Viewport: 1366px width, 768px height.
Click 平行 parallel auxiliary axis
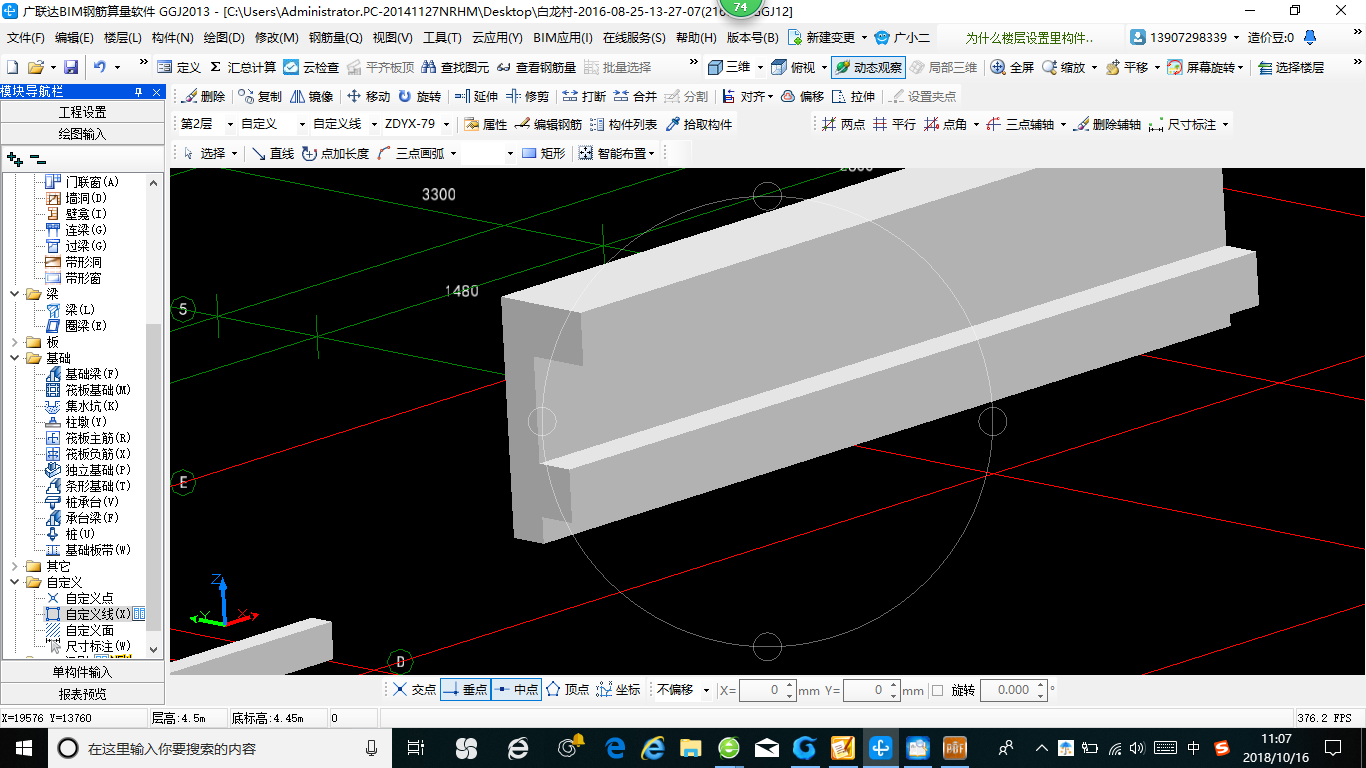894,124
